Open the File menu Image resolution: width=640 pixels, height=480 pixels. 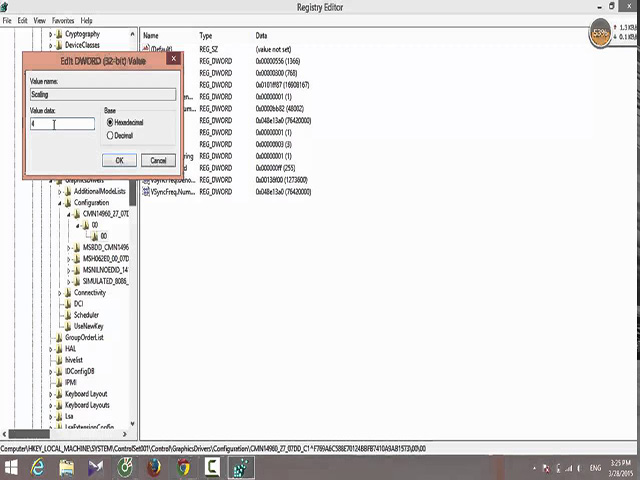7,20
